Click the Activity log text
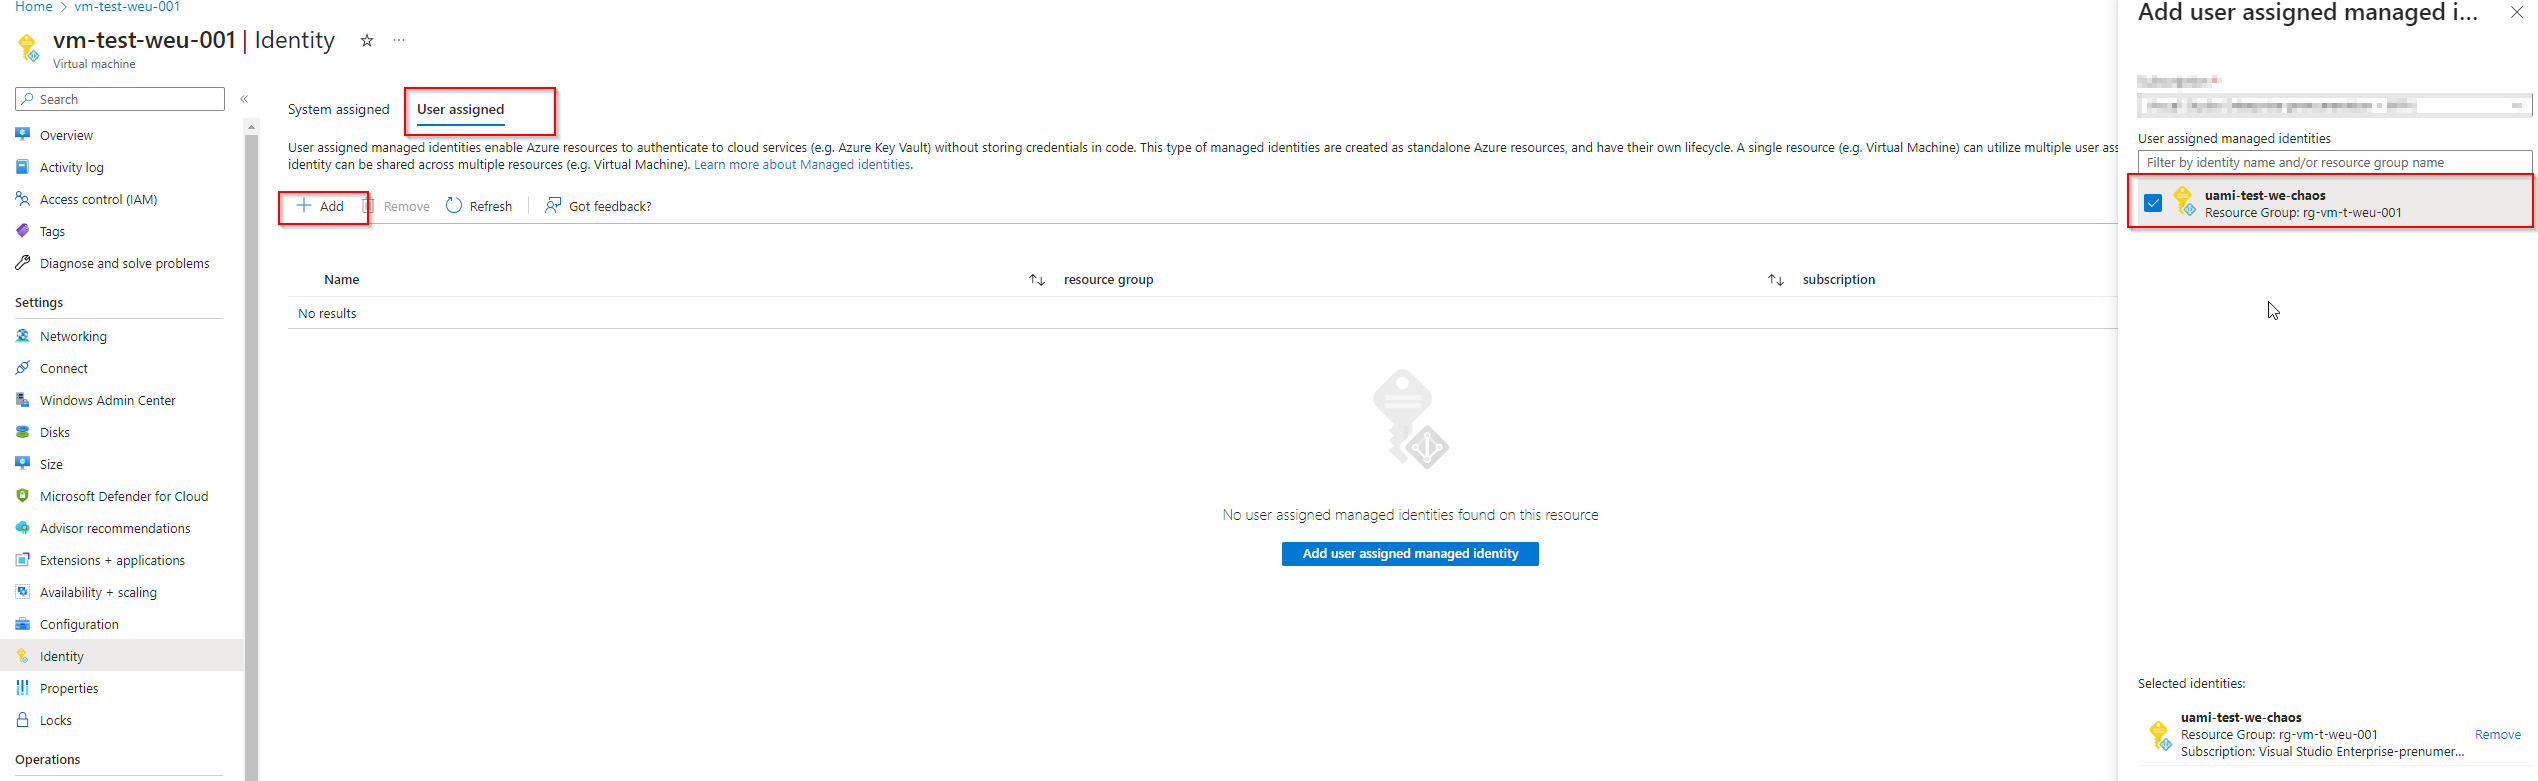Viewport: 2538px width, 781px height. tap(72, 167)
